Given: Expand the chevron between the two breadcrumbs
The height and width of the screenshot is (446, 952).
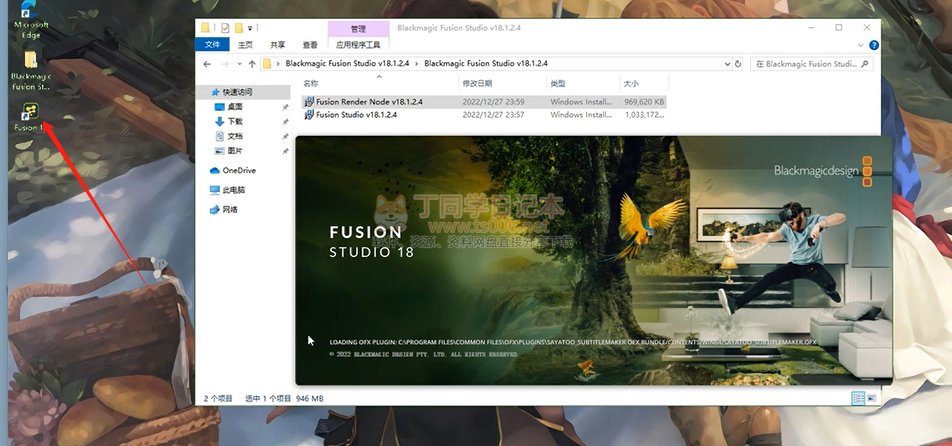Looking at the screenshot, I should [416, 63].
